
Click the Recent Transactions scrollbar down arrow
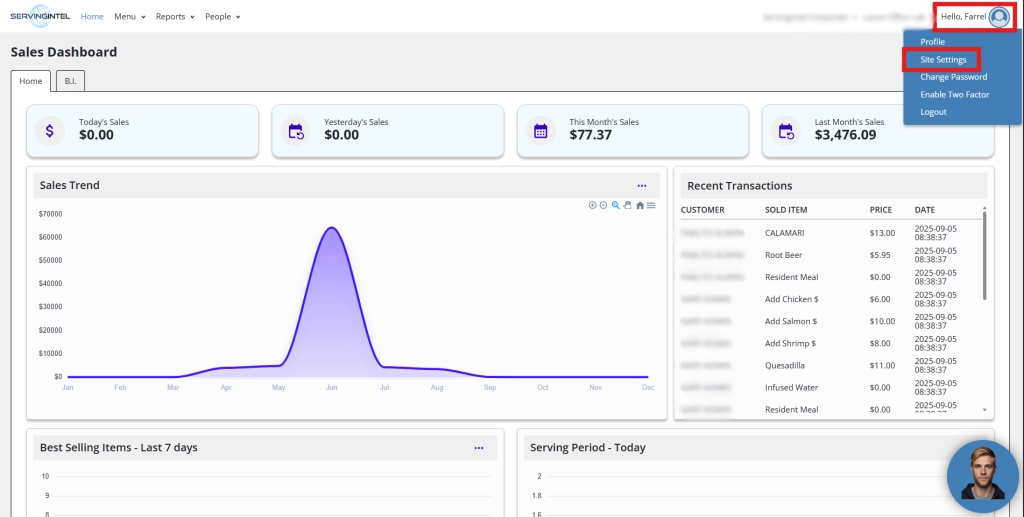(984, 410)
